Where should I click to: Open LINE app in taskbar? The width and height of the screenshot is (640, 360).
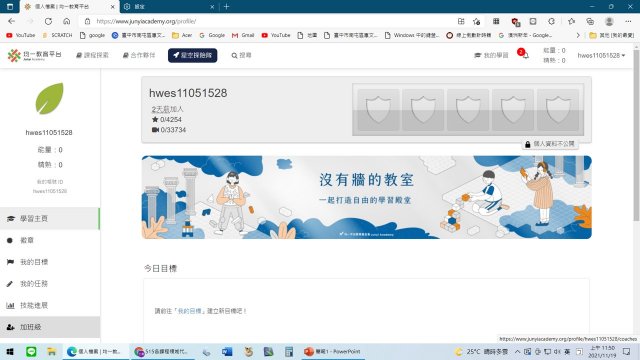[x=31, y=351]
